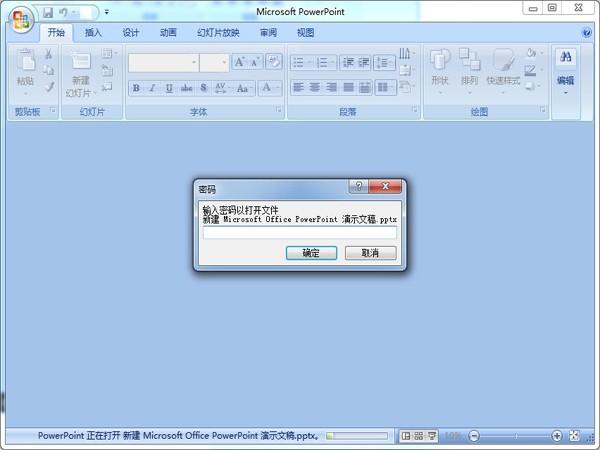The image size is (600, 450).
Task: Toggle Bold formatting
Action: click(136, 88)
